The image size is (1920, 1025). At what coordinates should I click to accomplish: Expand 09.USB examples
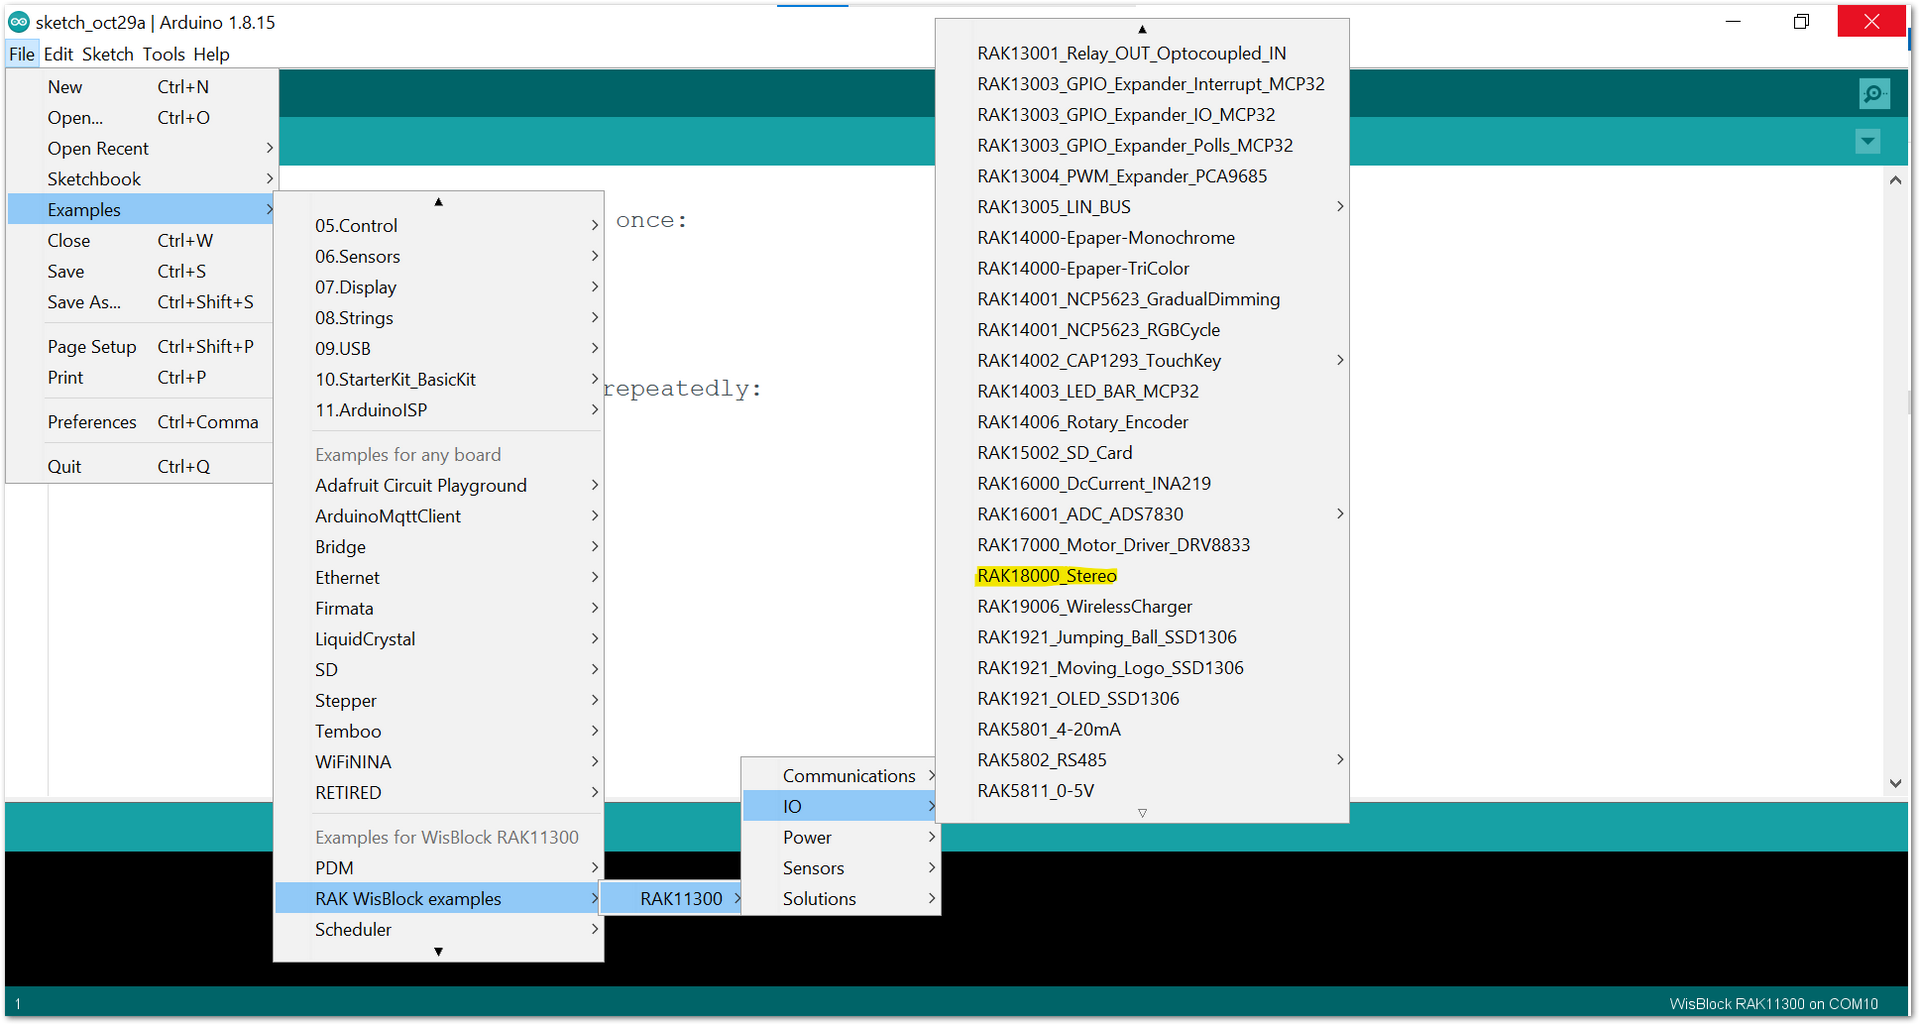click(x=439, y=349)
